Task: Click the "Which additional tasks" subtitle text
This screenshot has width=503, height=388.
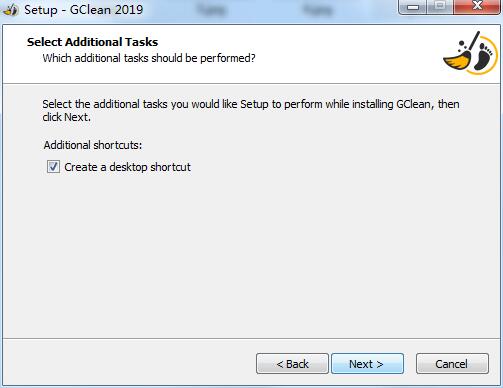Action: click(x=149, y=58)
